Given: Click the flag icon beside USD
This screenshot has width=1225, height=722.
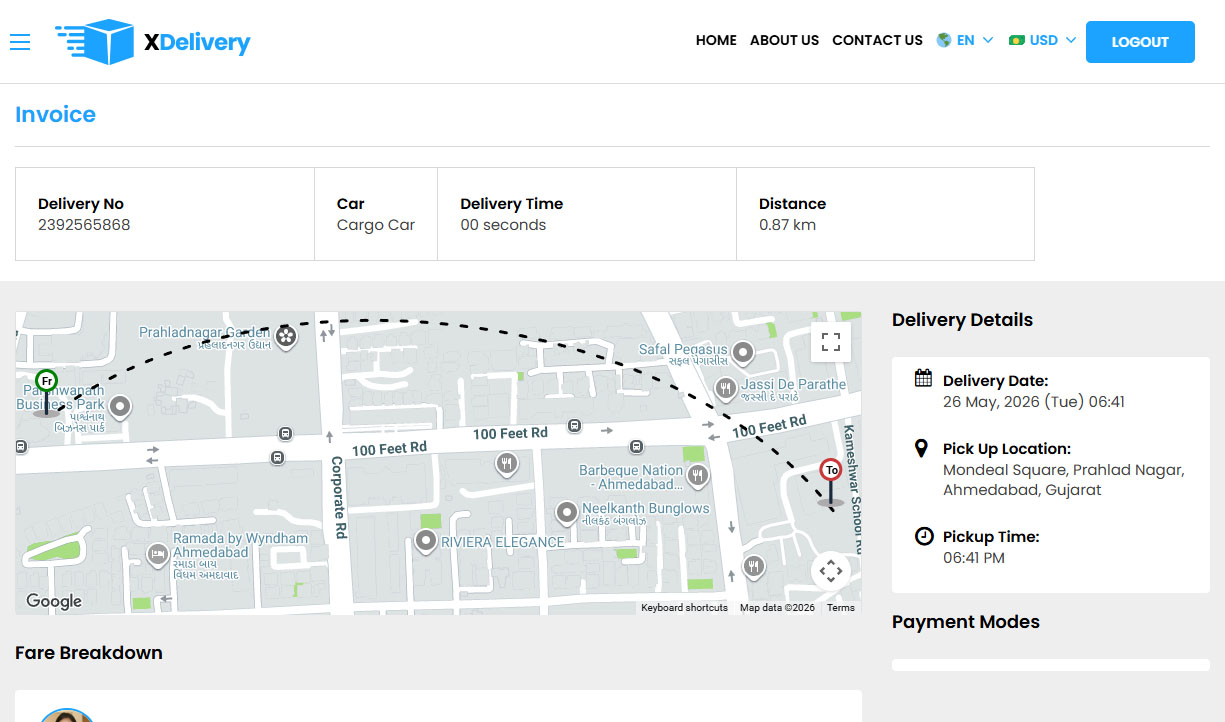Looking at the screenshot, I should (1017, 41).
